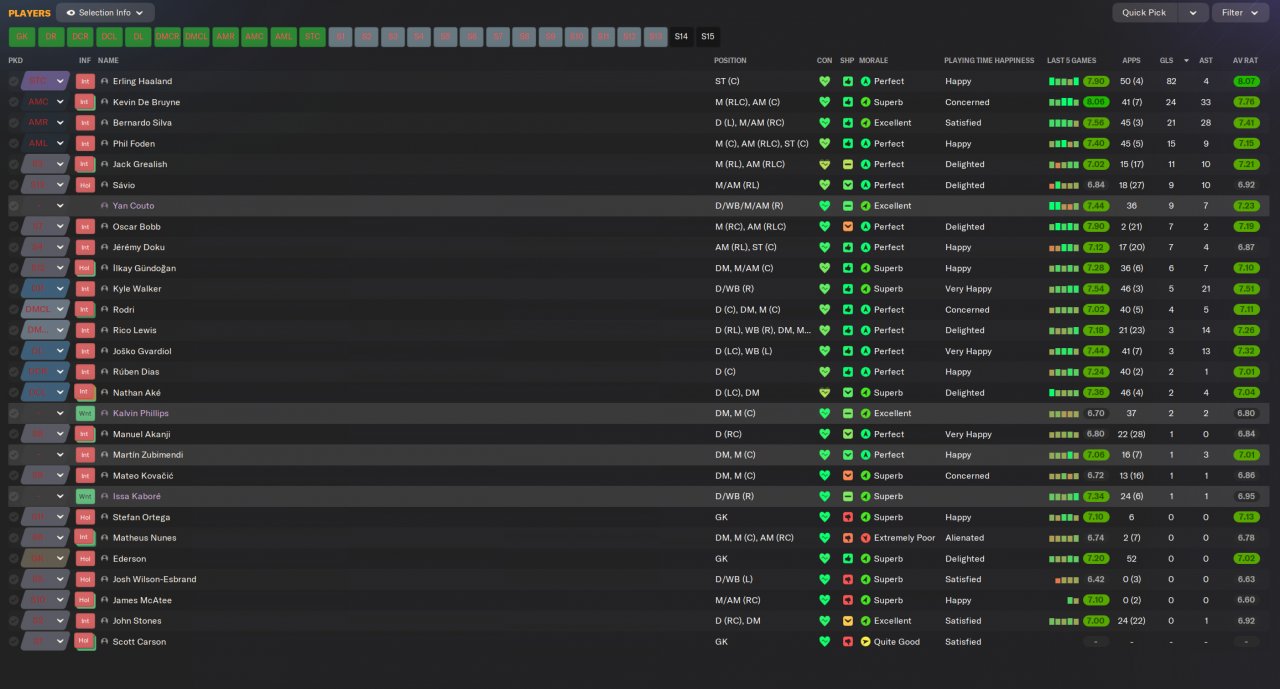The height and width of the screenshot is (689, 1280).
Task: Toggle the picked circle for Rúben Dias
Action: [14, 372]
